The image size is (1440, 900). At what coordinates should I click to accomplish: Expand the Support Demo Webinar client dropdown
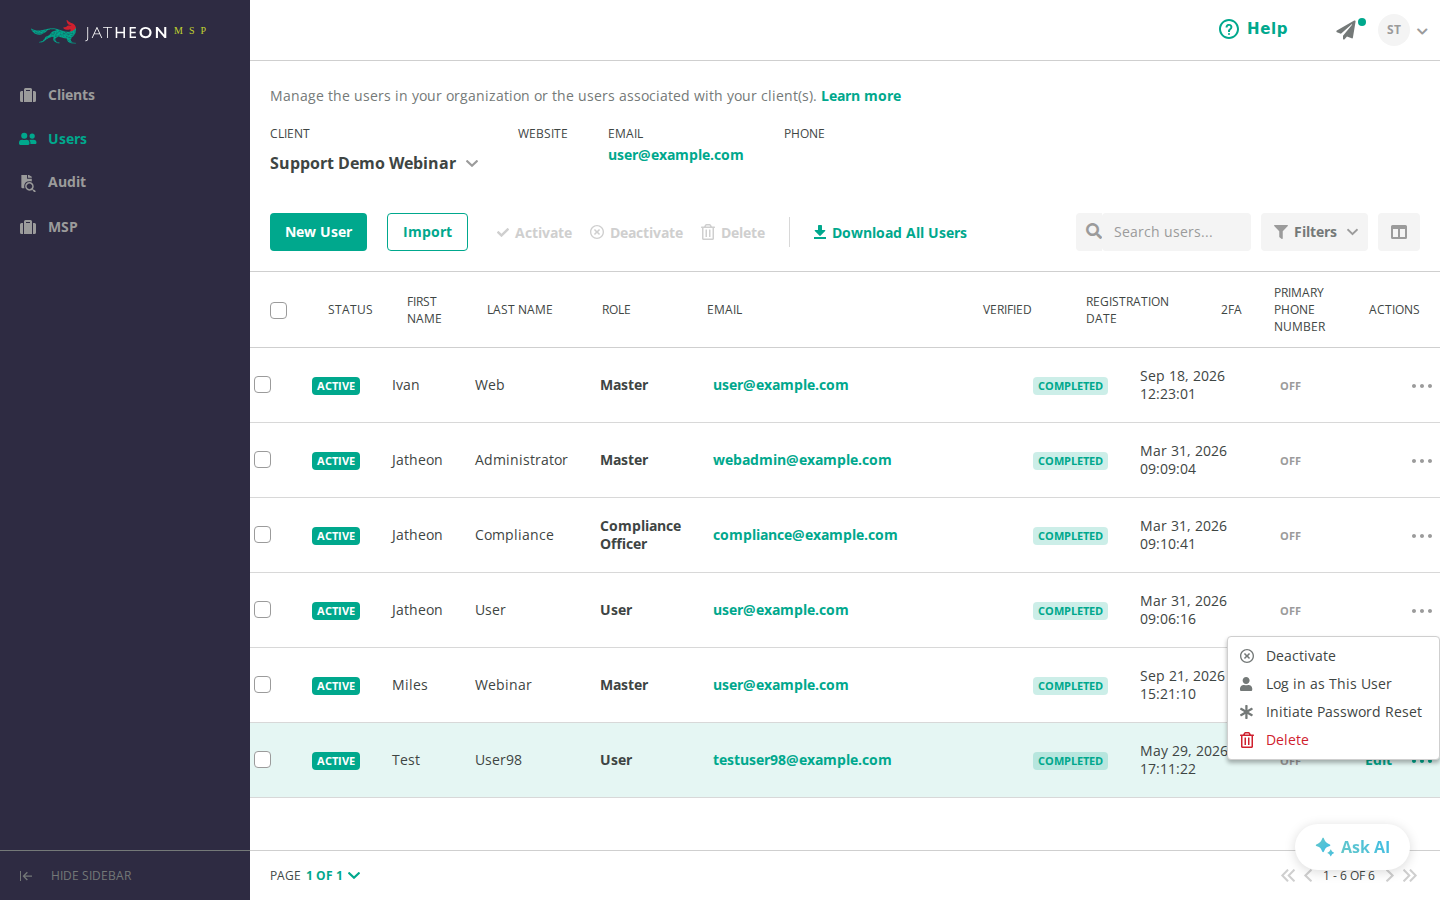pos(374,163)
